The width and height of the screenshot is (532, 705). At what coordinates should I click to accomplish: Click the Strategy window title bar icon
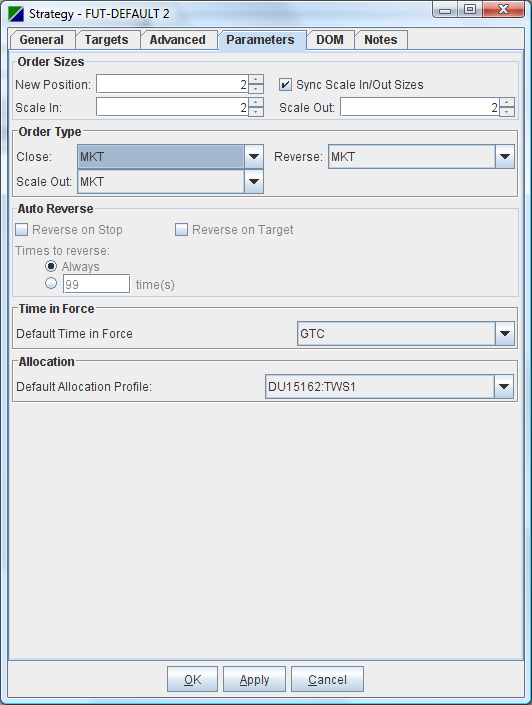coord(16,14)
